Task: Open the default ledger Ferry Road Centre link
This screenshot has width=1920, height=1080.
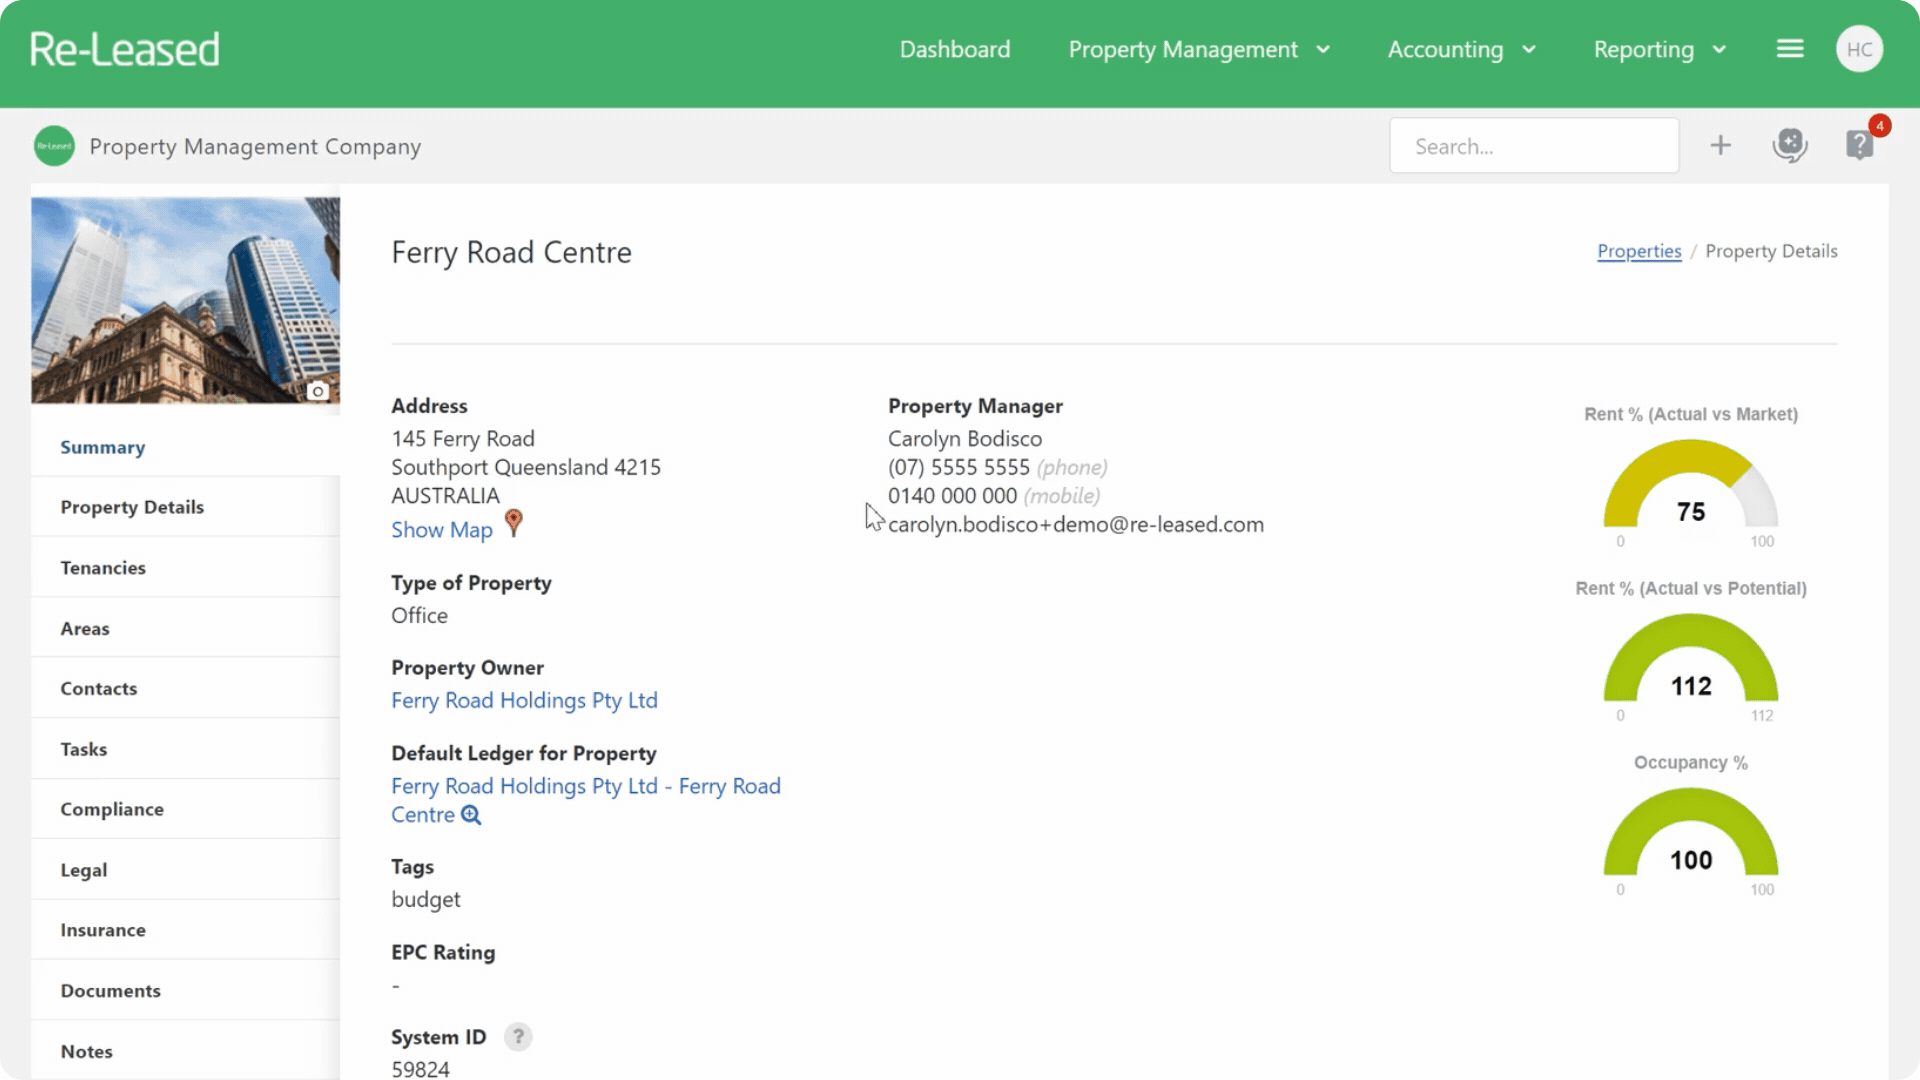Action: coord(586,800)
